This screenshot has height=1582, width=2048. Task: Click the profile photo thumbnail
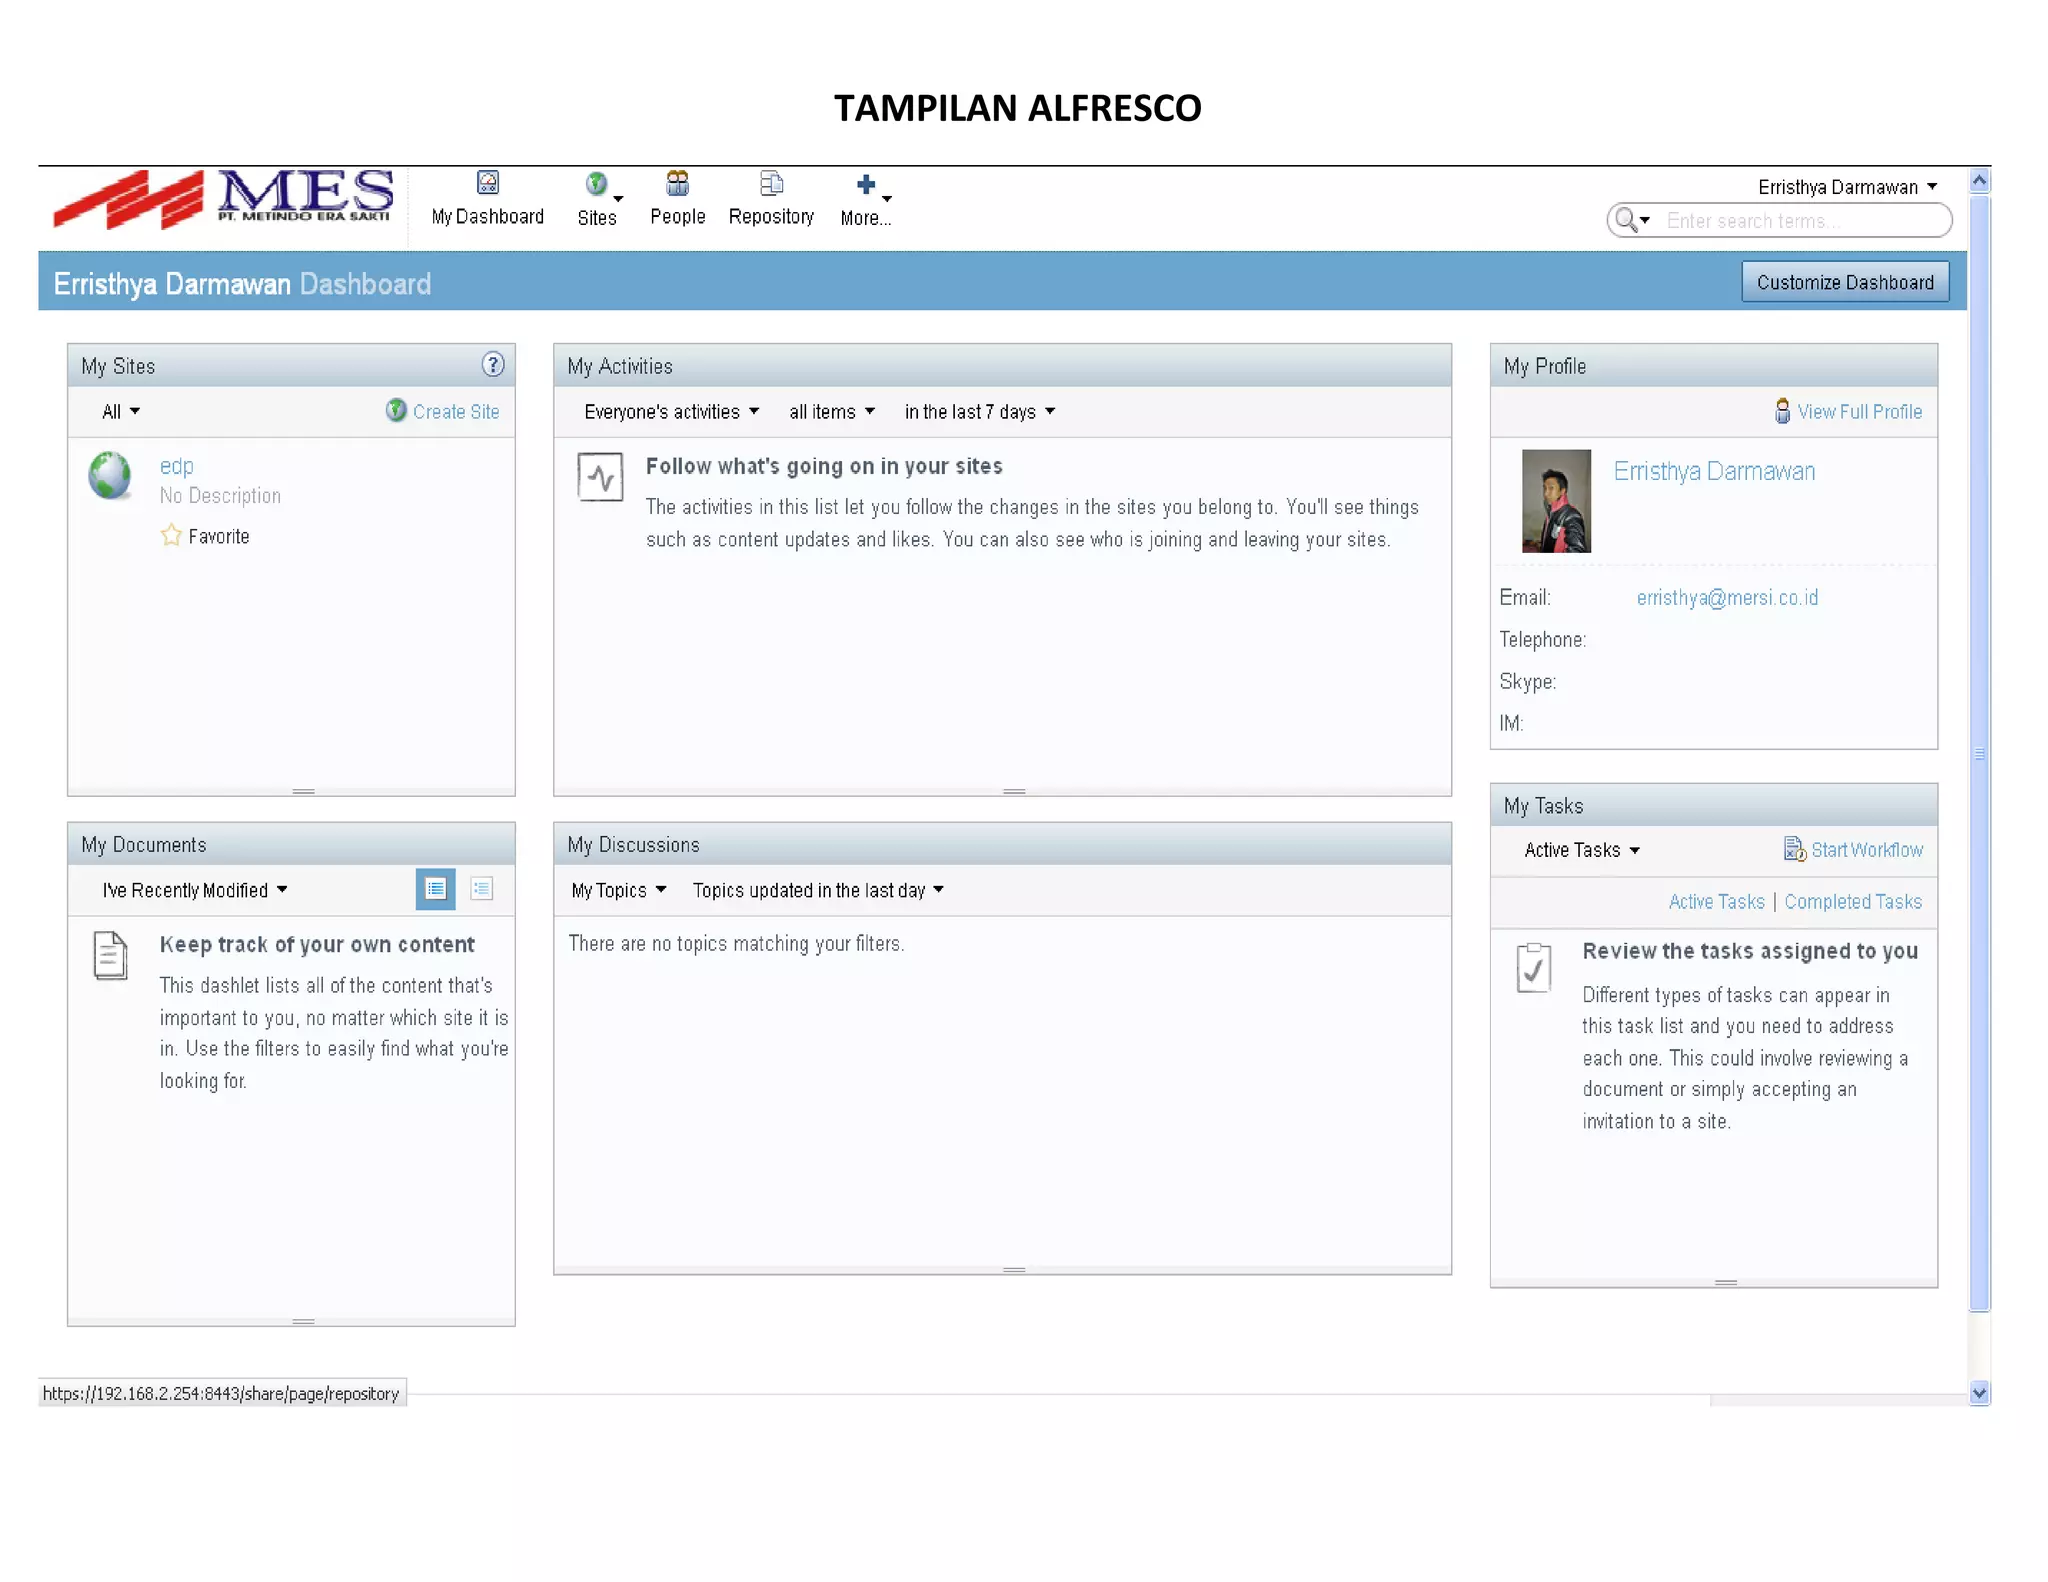click(1556, 500)
